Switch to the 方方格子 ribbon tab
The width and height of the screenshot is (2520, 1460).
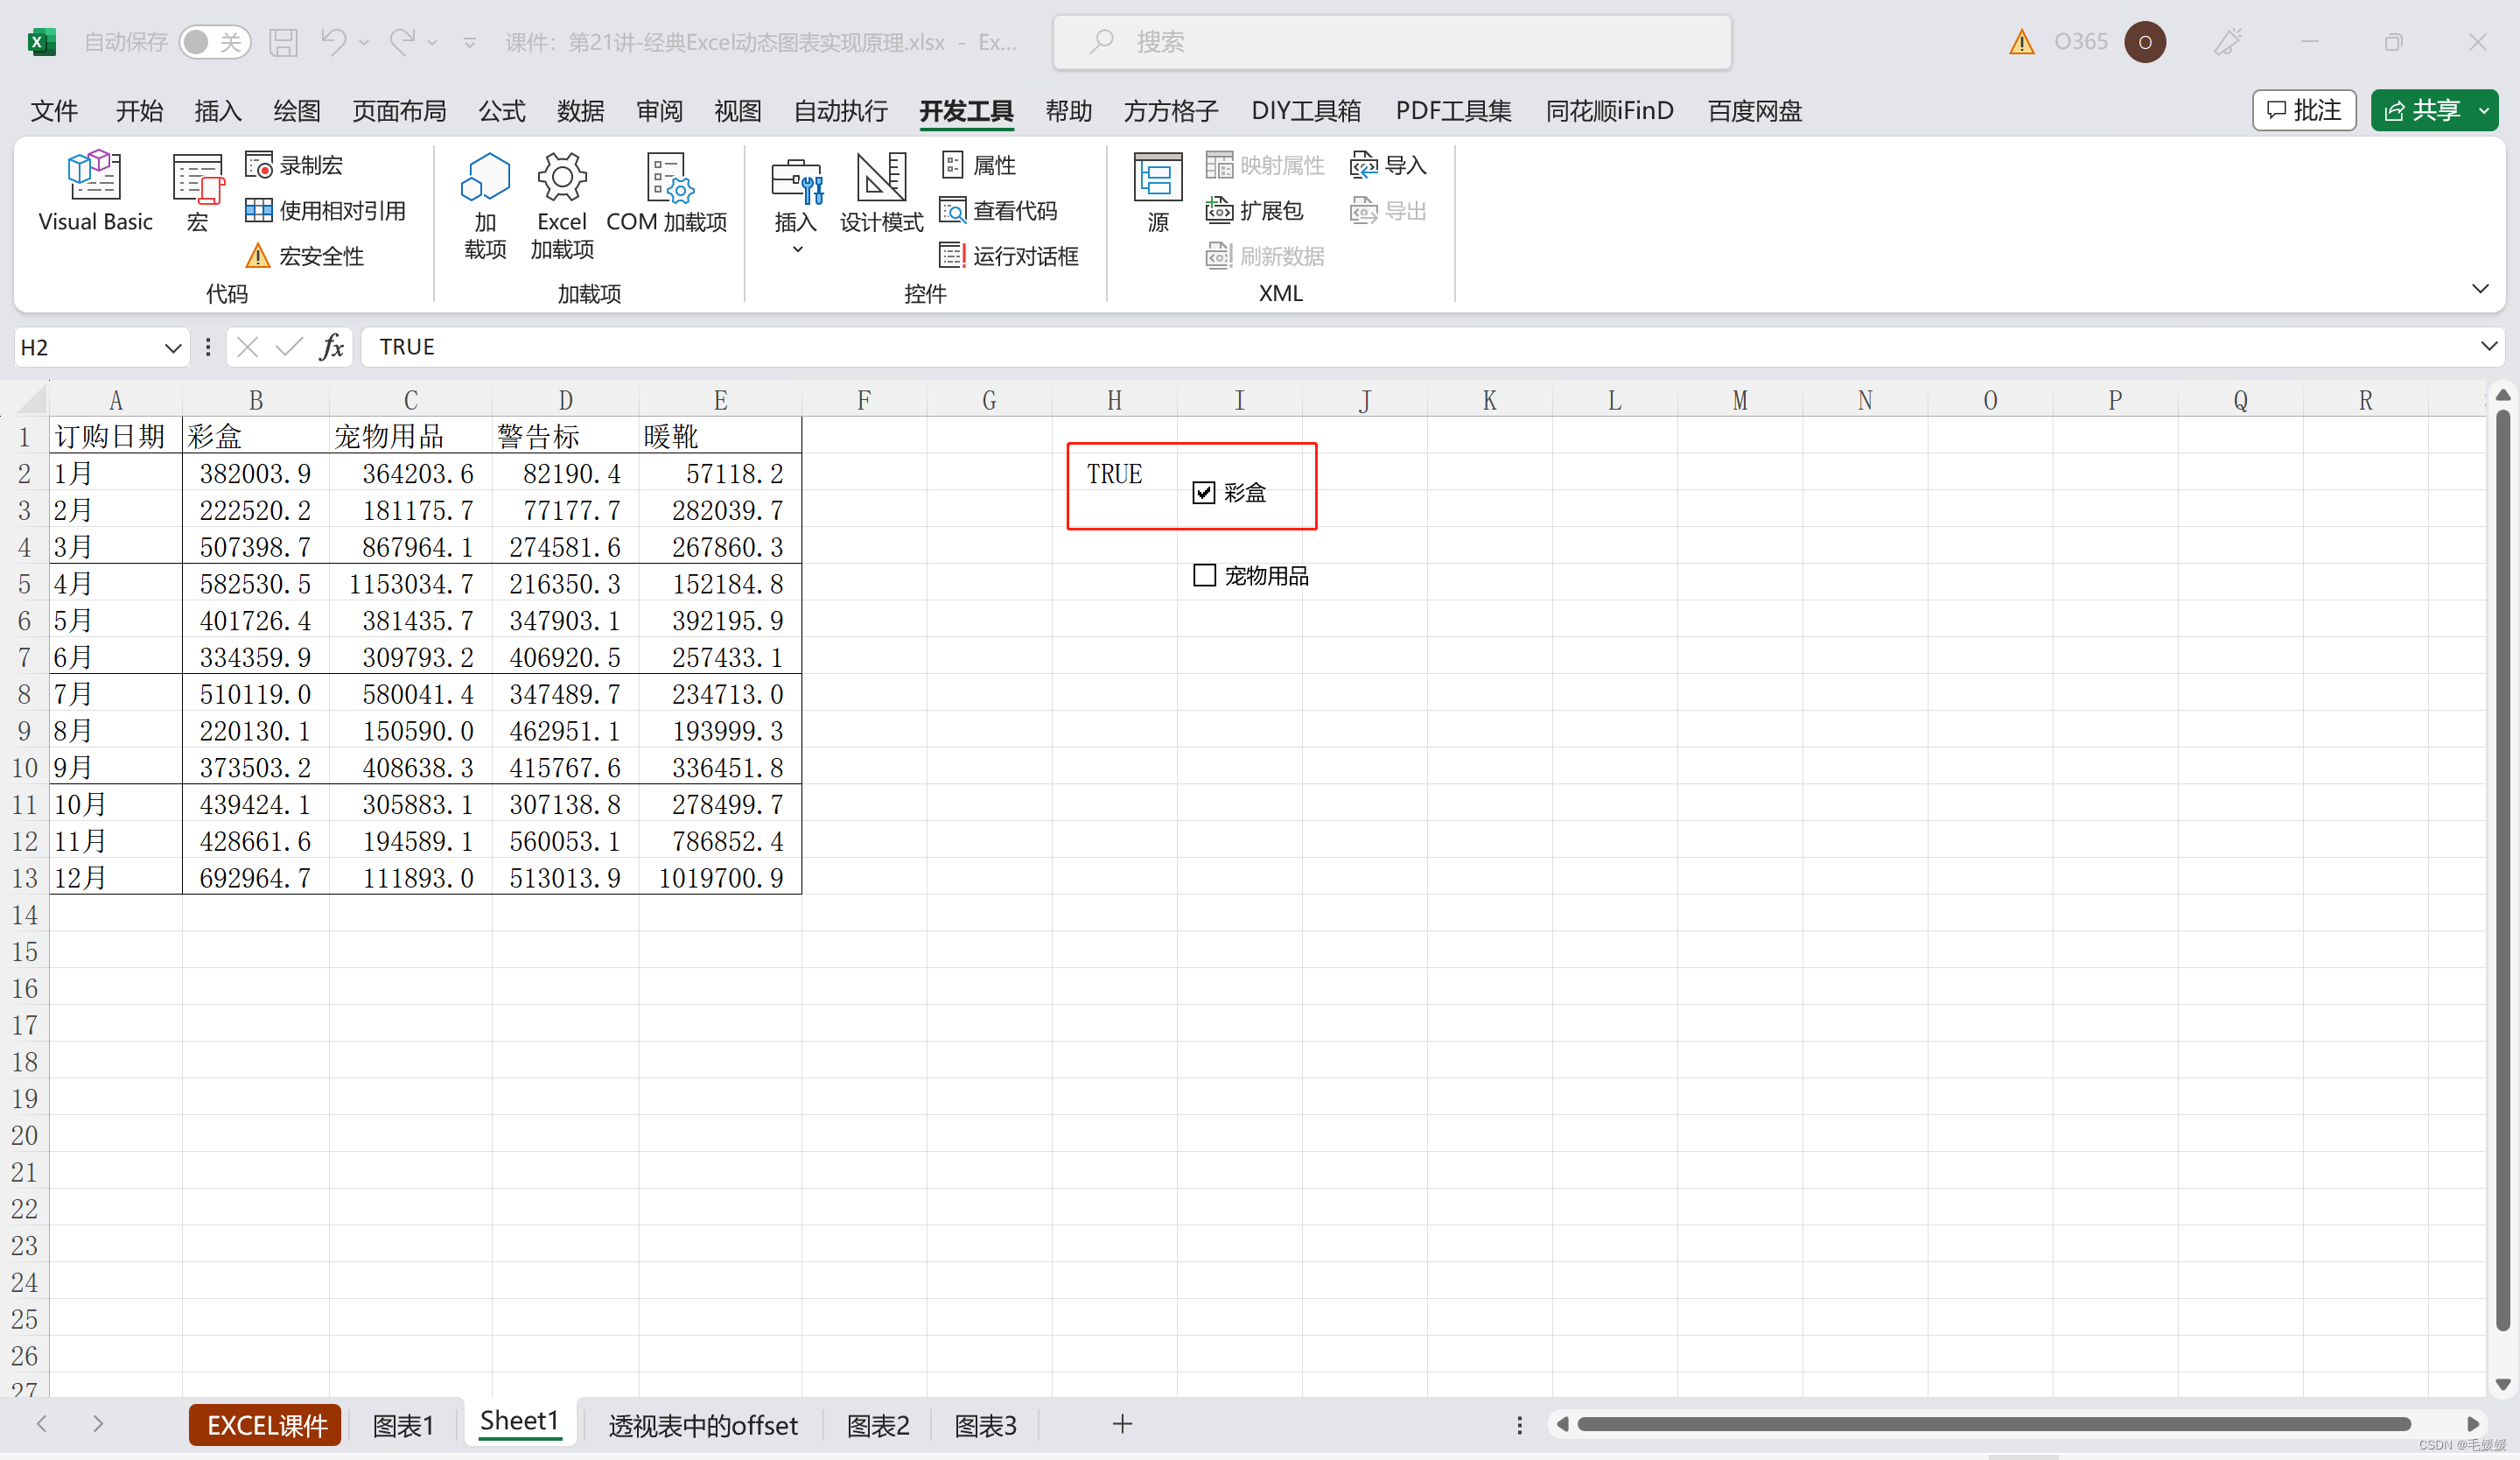point(1171,110)
